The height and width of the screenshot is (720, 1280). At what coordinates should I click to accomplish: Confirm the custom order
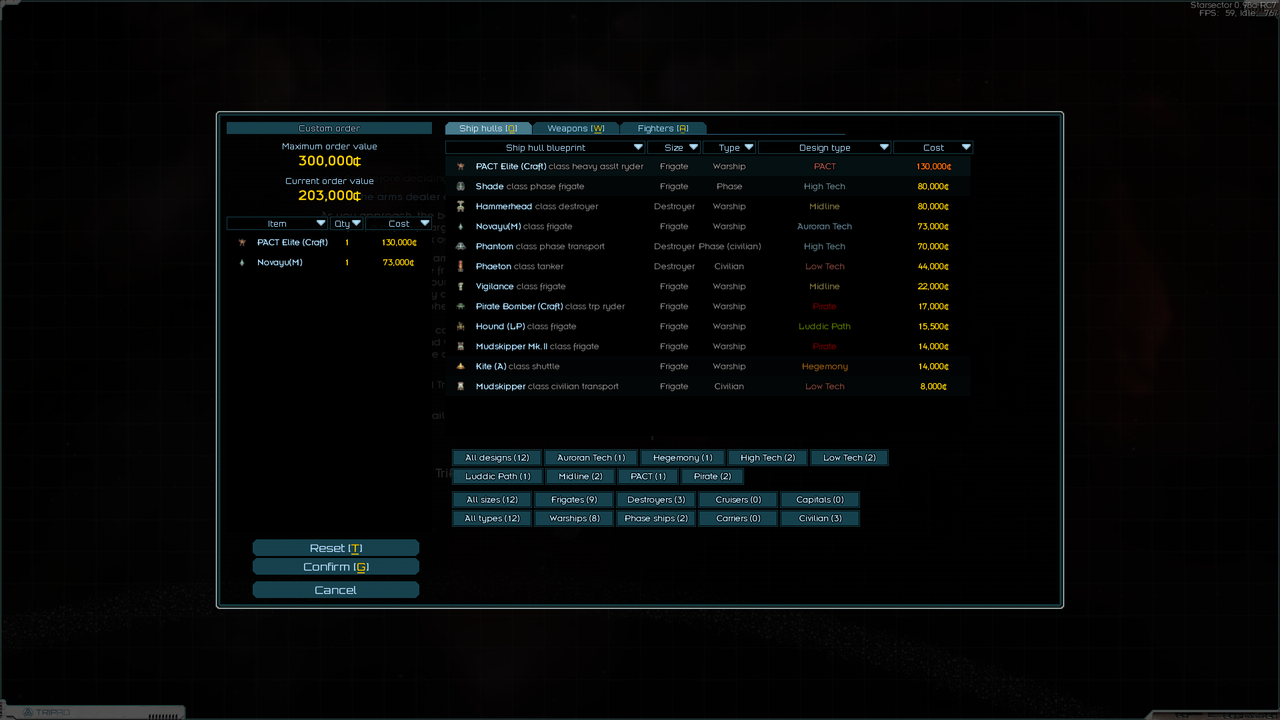coord(336,567)
